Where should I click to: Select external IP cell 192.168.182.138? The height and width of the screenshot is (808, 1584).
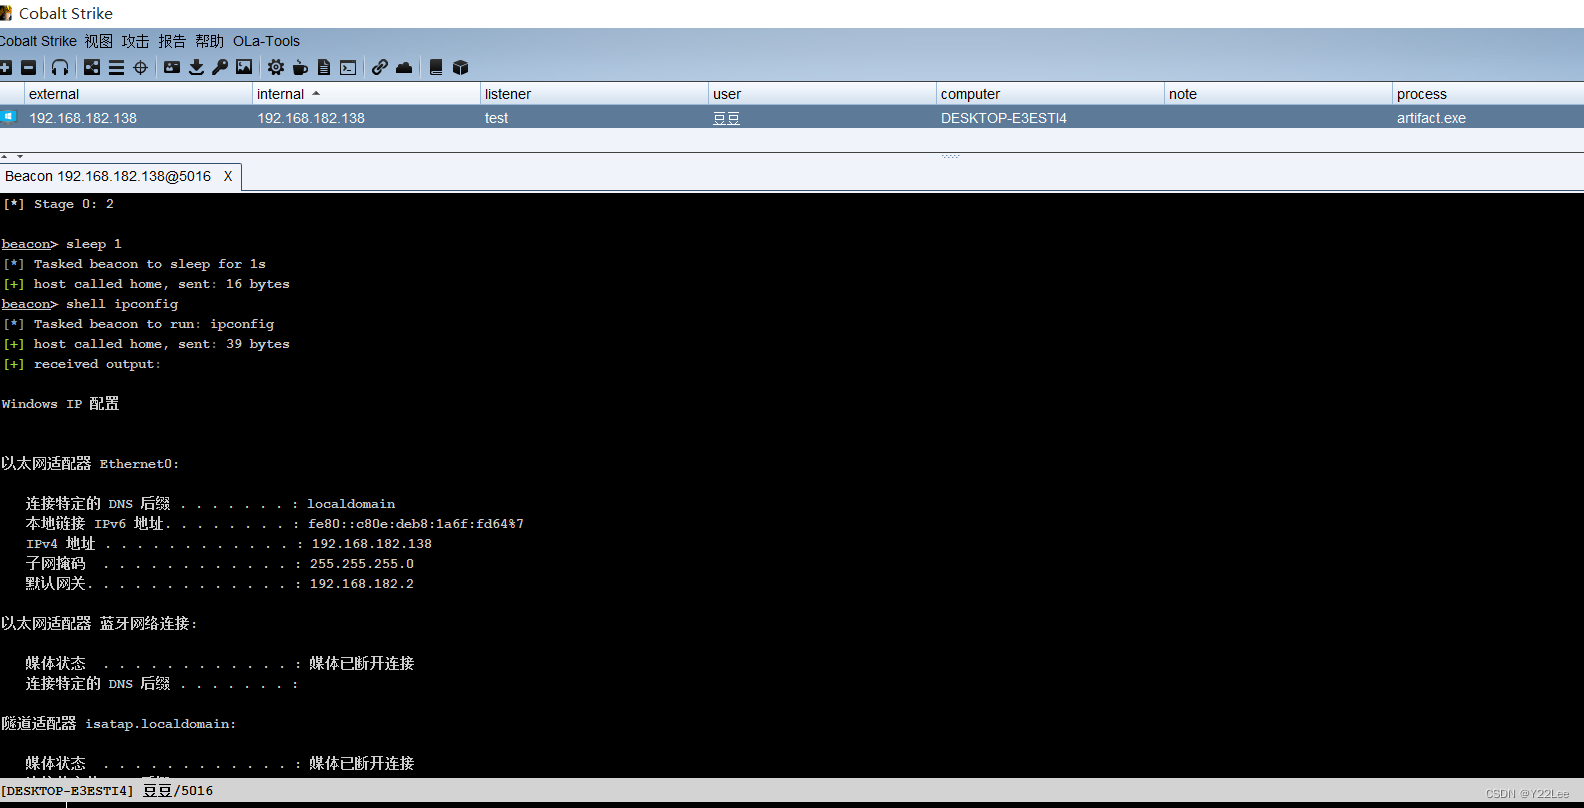pyautogui.click(x=83, y=118)
